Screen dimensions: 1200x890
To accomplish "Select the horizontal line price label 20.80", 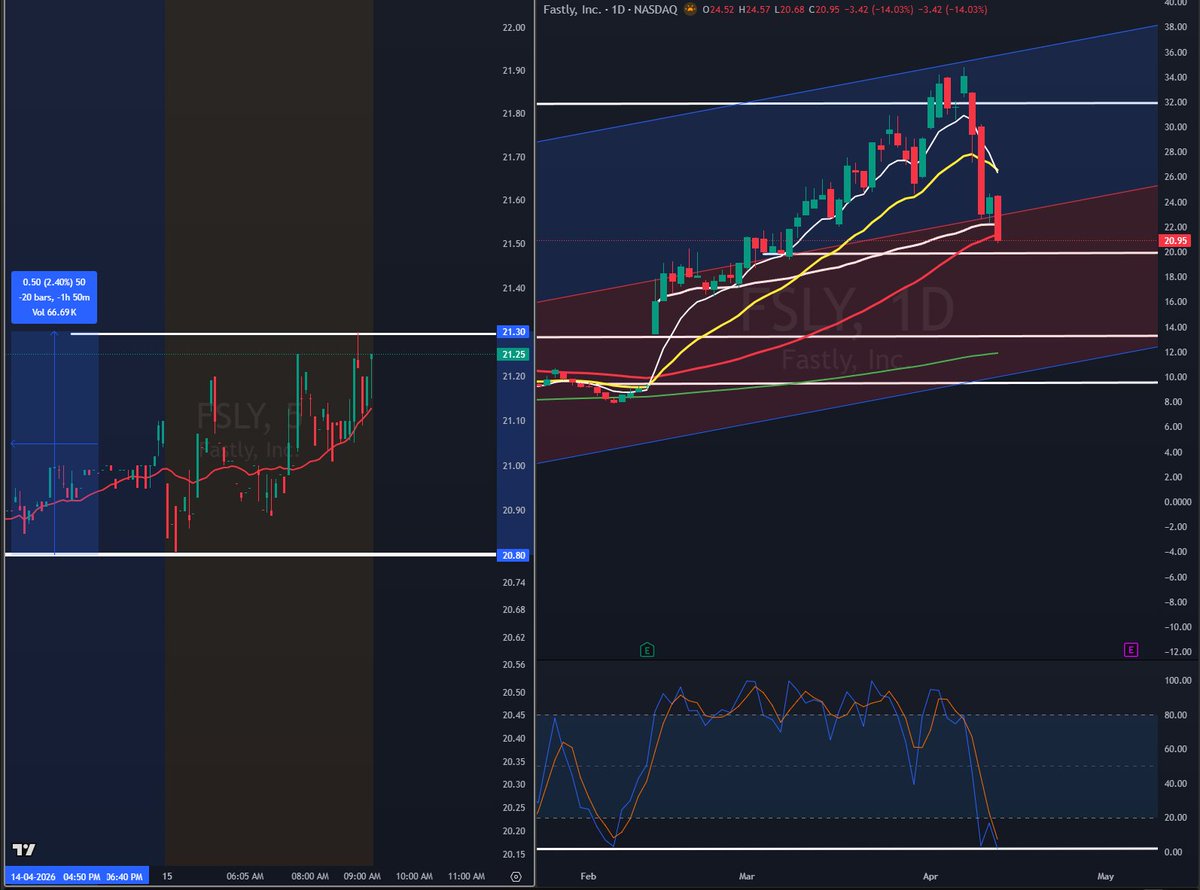I will pyautogui.click(x=511, y=554).
